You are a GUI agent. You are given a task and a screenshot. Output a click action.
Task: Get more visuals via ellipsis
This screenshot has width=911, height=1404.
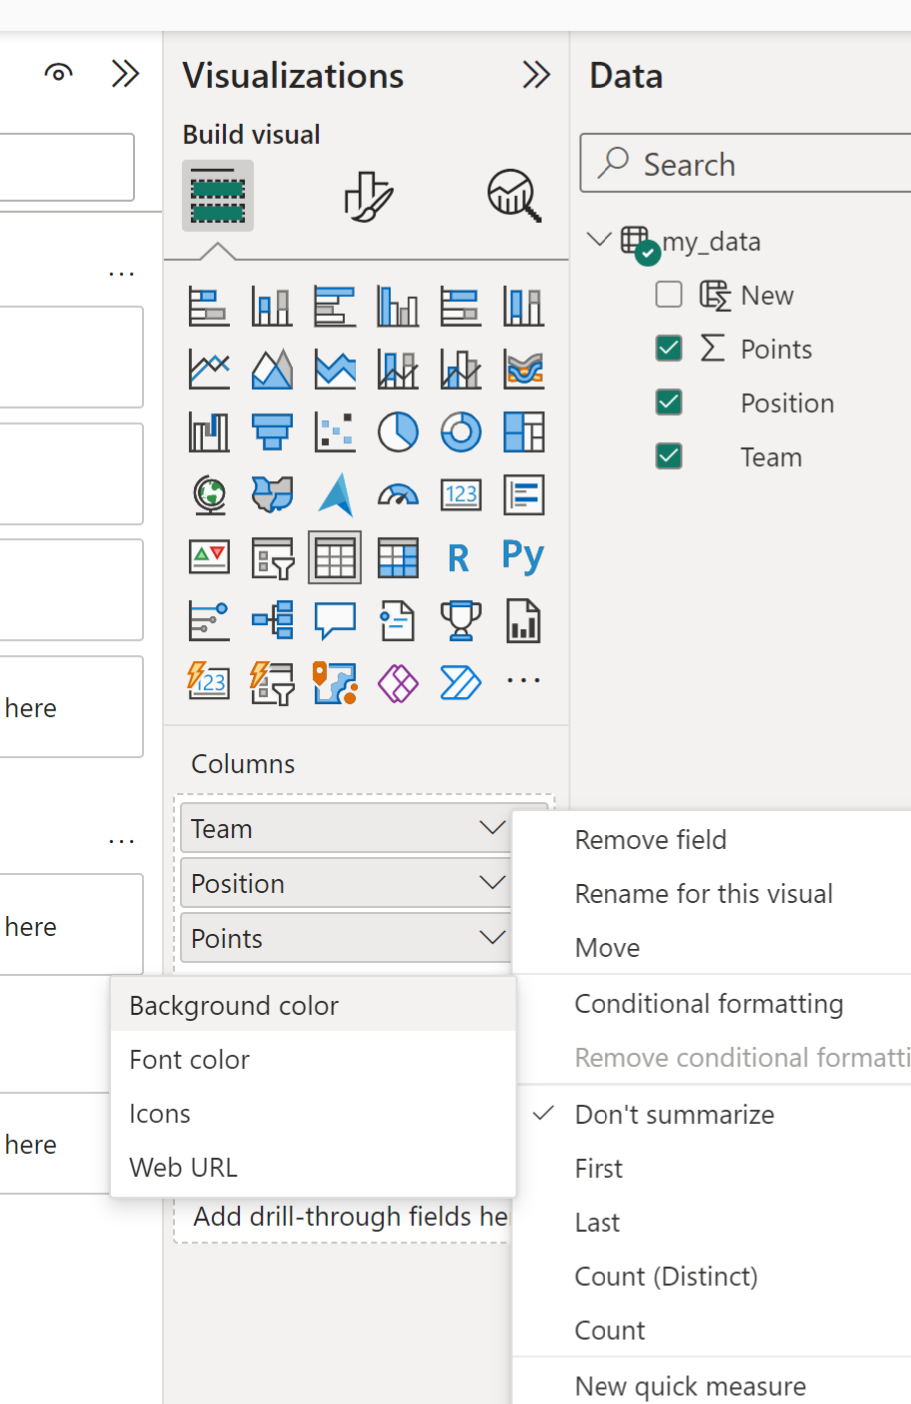(x=523, y=681)
